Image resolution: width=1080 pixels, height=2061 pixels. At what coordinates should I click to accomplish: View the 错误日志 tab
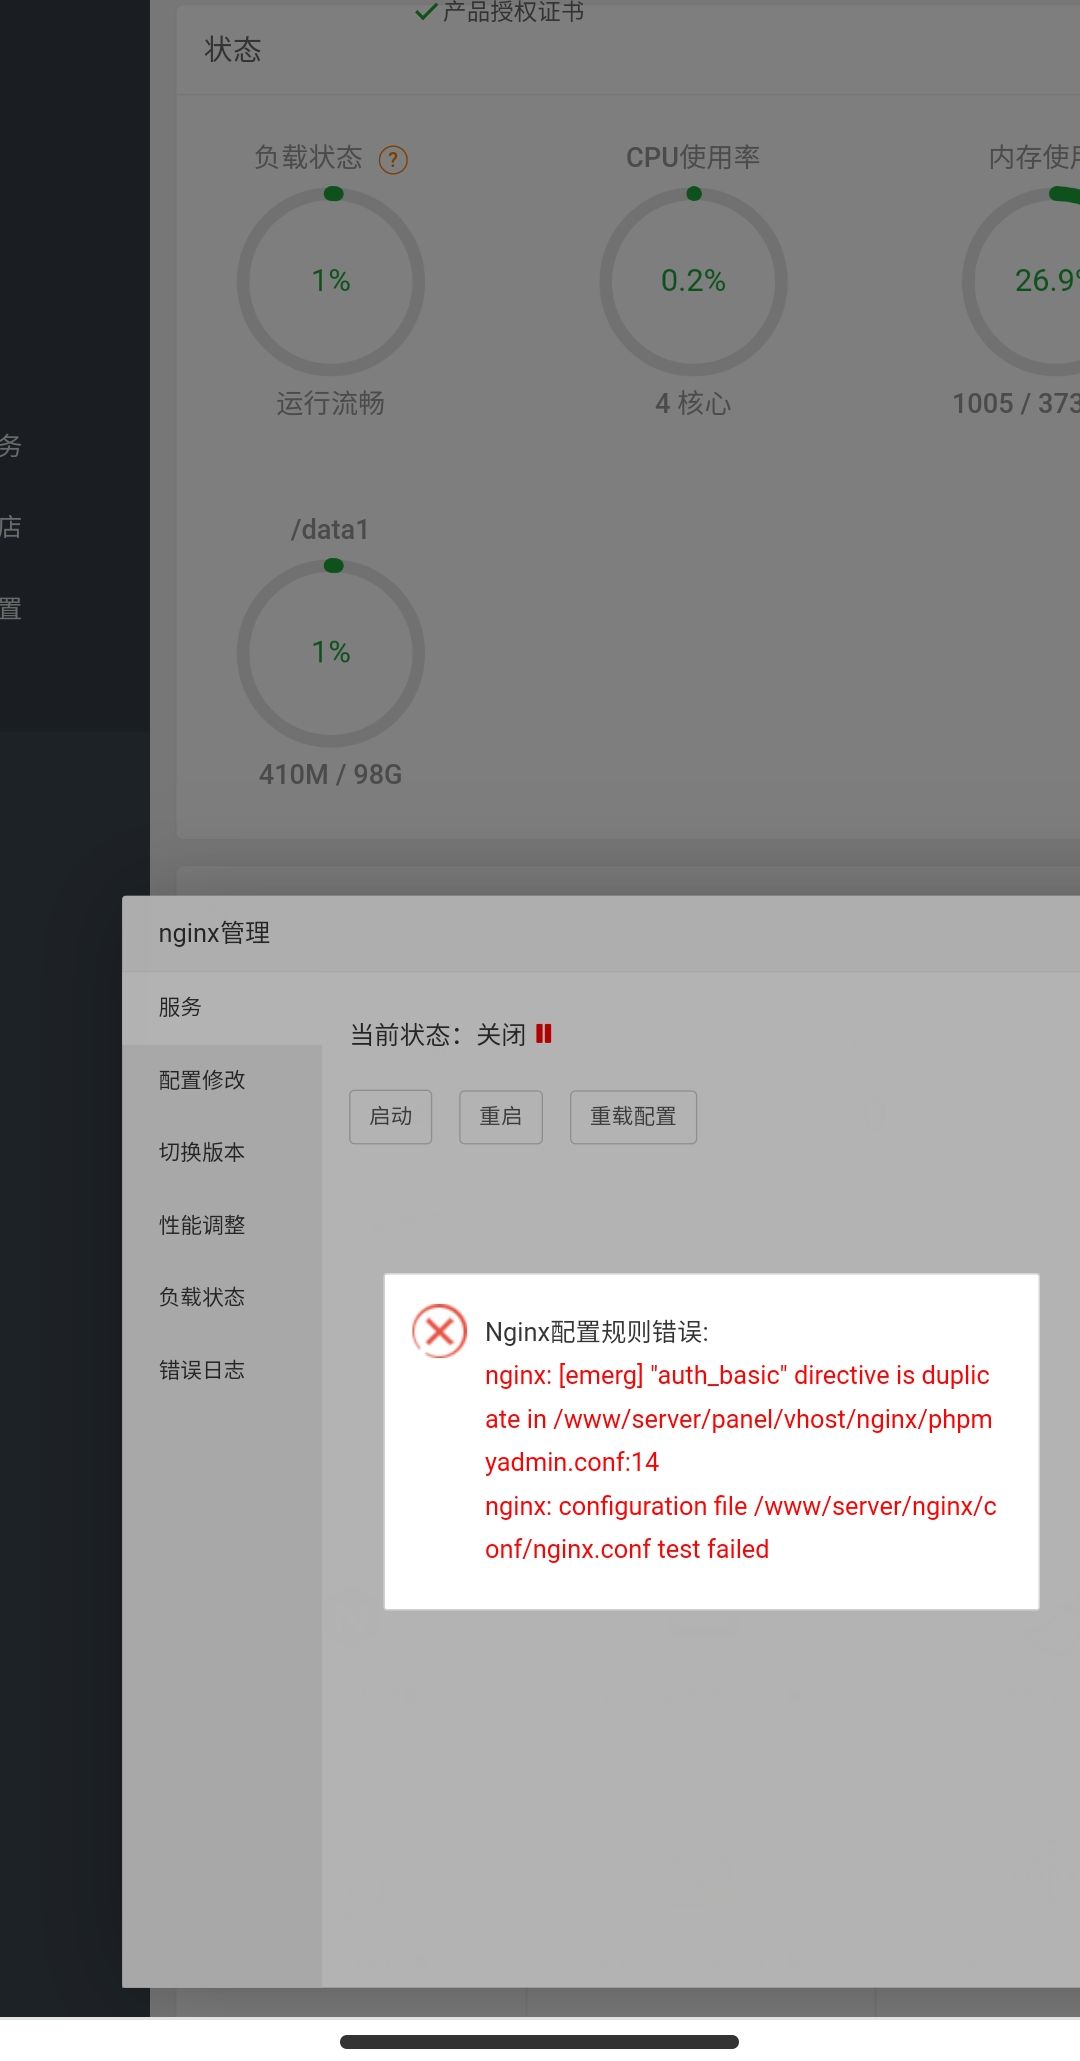222,1370
